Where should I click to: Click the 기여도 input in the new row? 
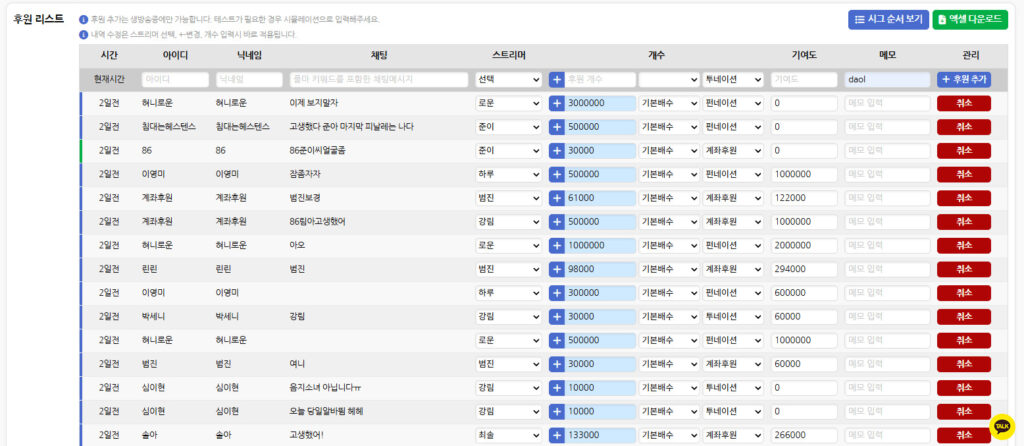[804, 80]
